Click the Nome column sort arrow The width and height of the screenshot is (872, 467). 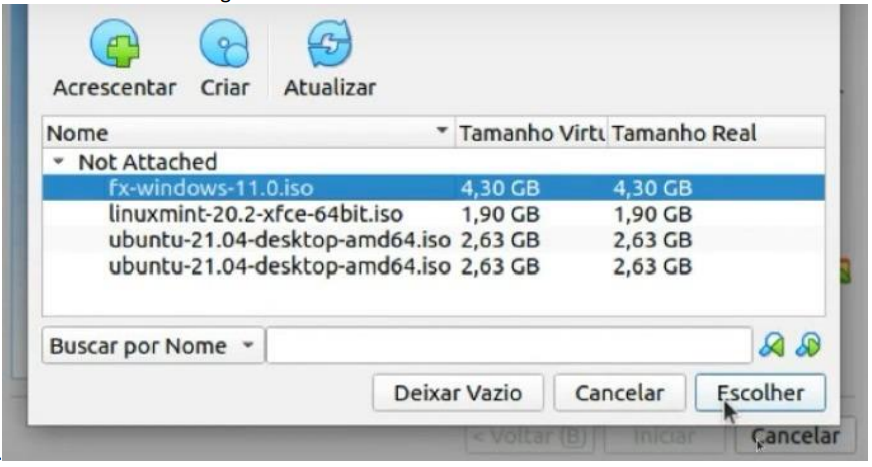pos(442,131)
